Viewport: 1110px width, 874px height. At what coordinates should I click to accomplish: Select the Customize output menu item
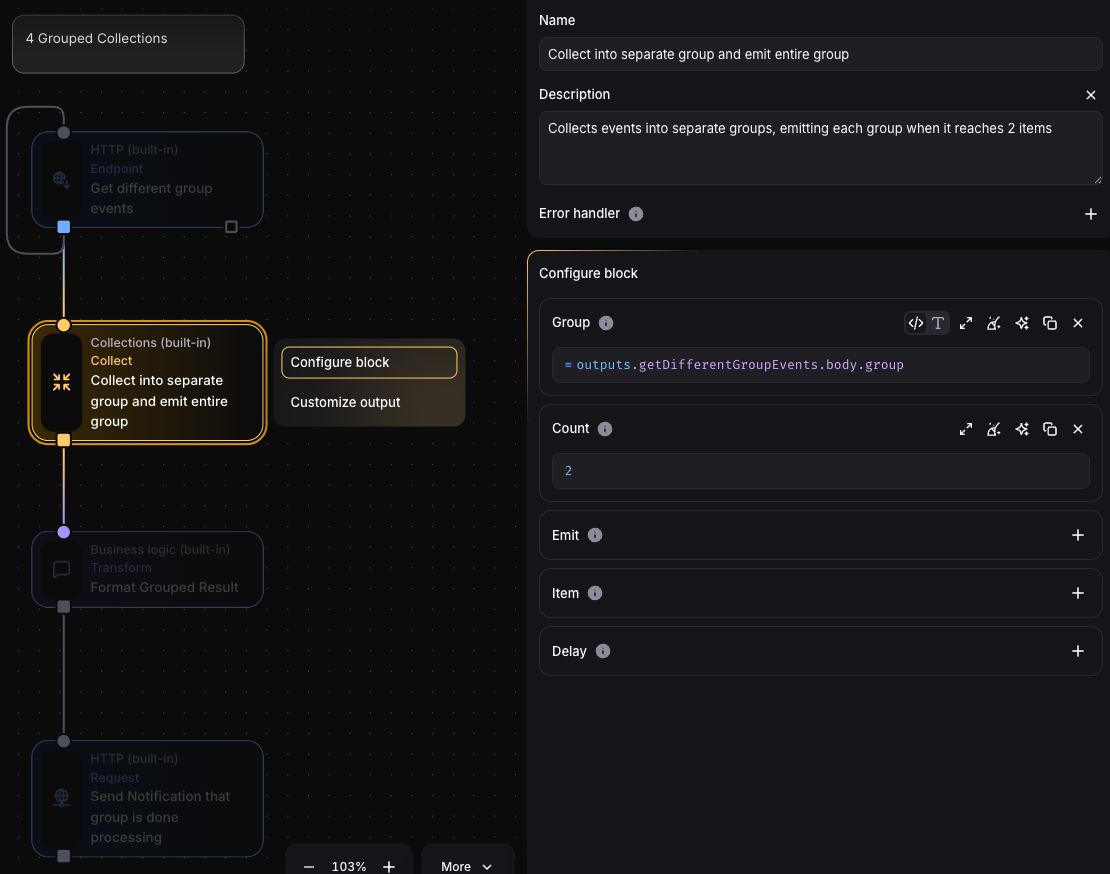[346, 402]
